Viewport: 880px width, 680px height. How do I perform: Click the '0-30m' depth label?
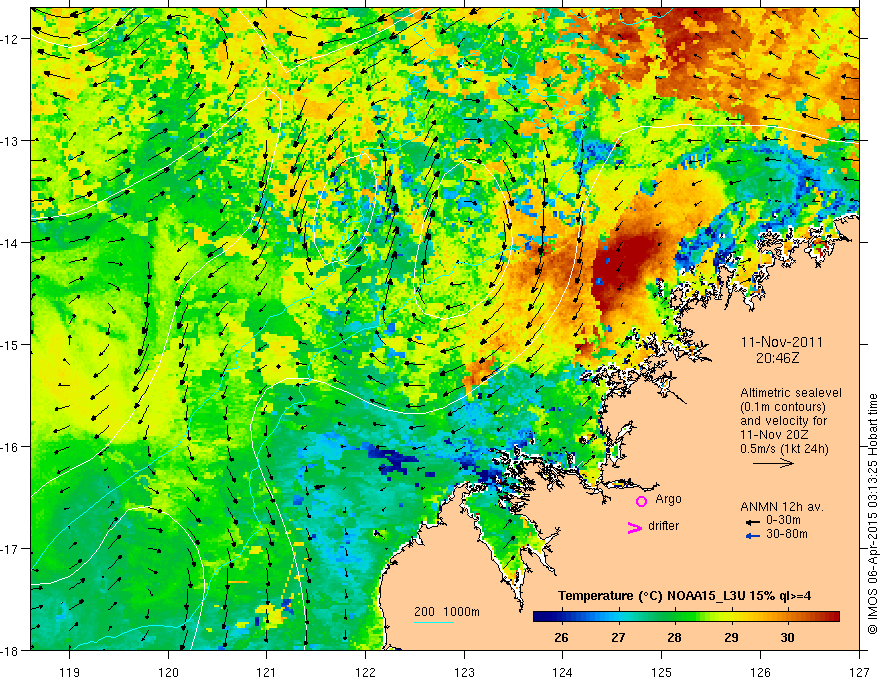click(783, 520)
